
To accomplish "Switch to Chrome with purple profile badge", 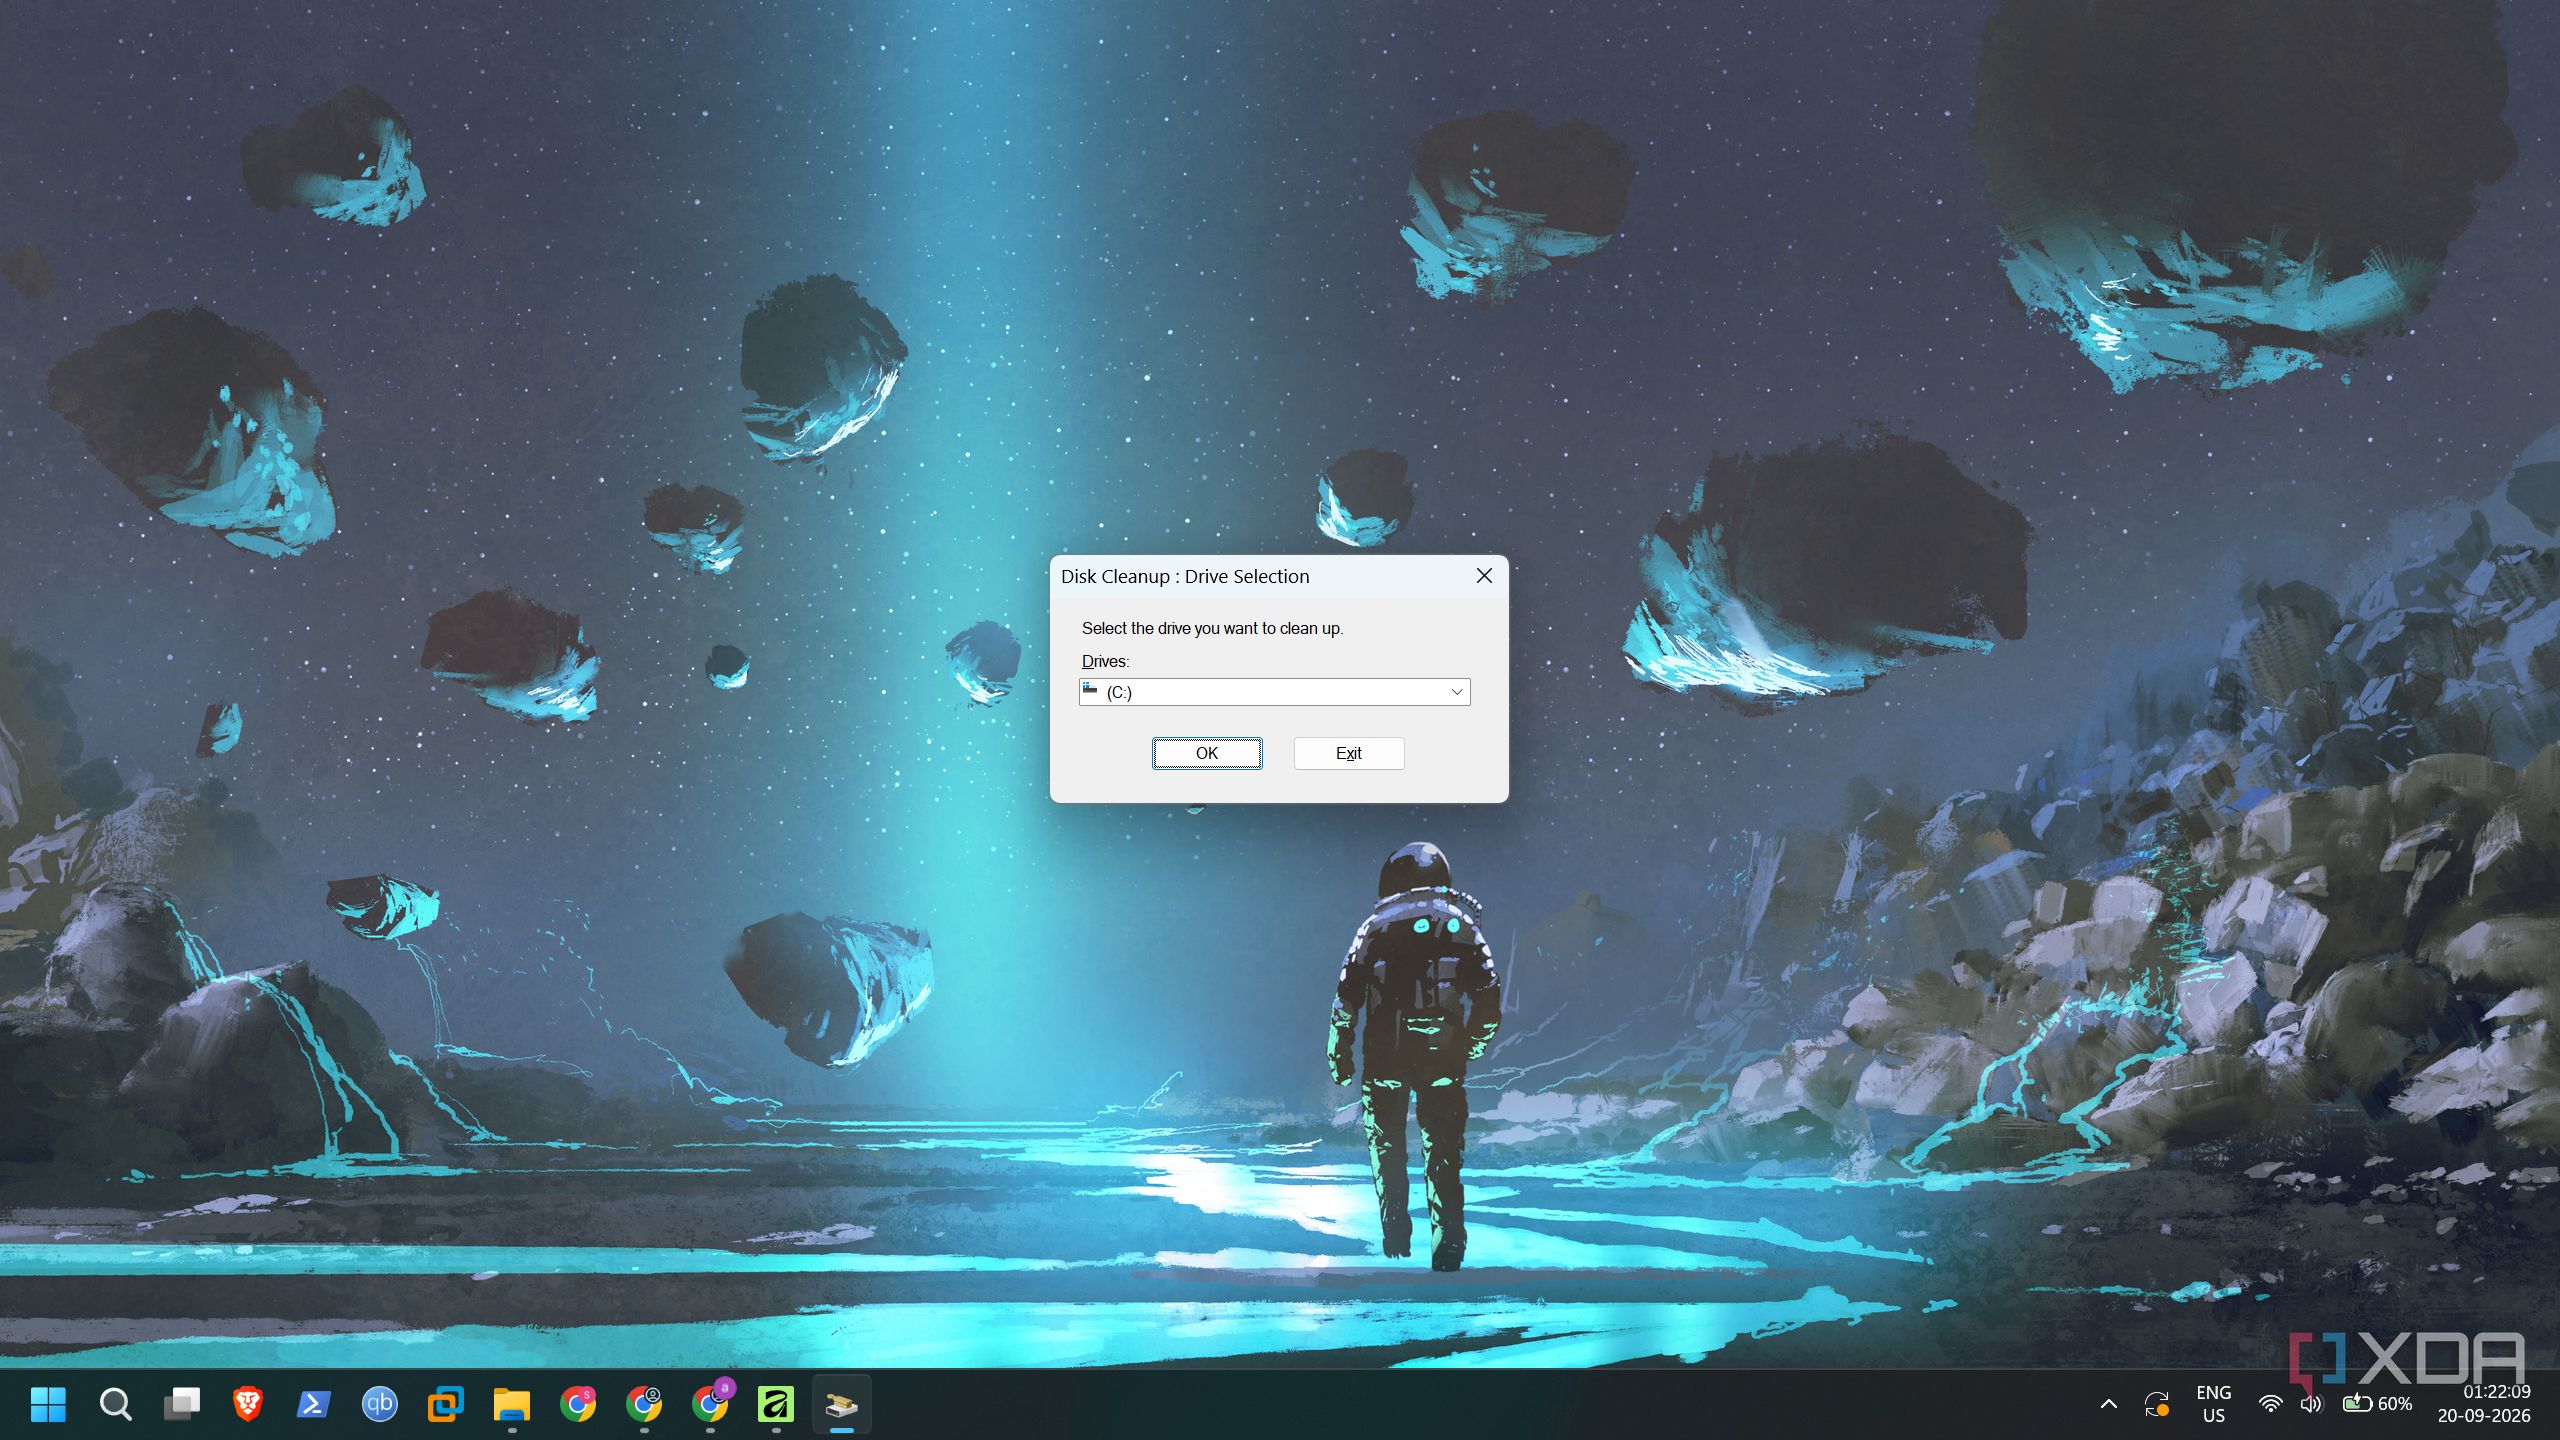I will point(711,1404).
